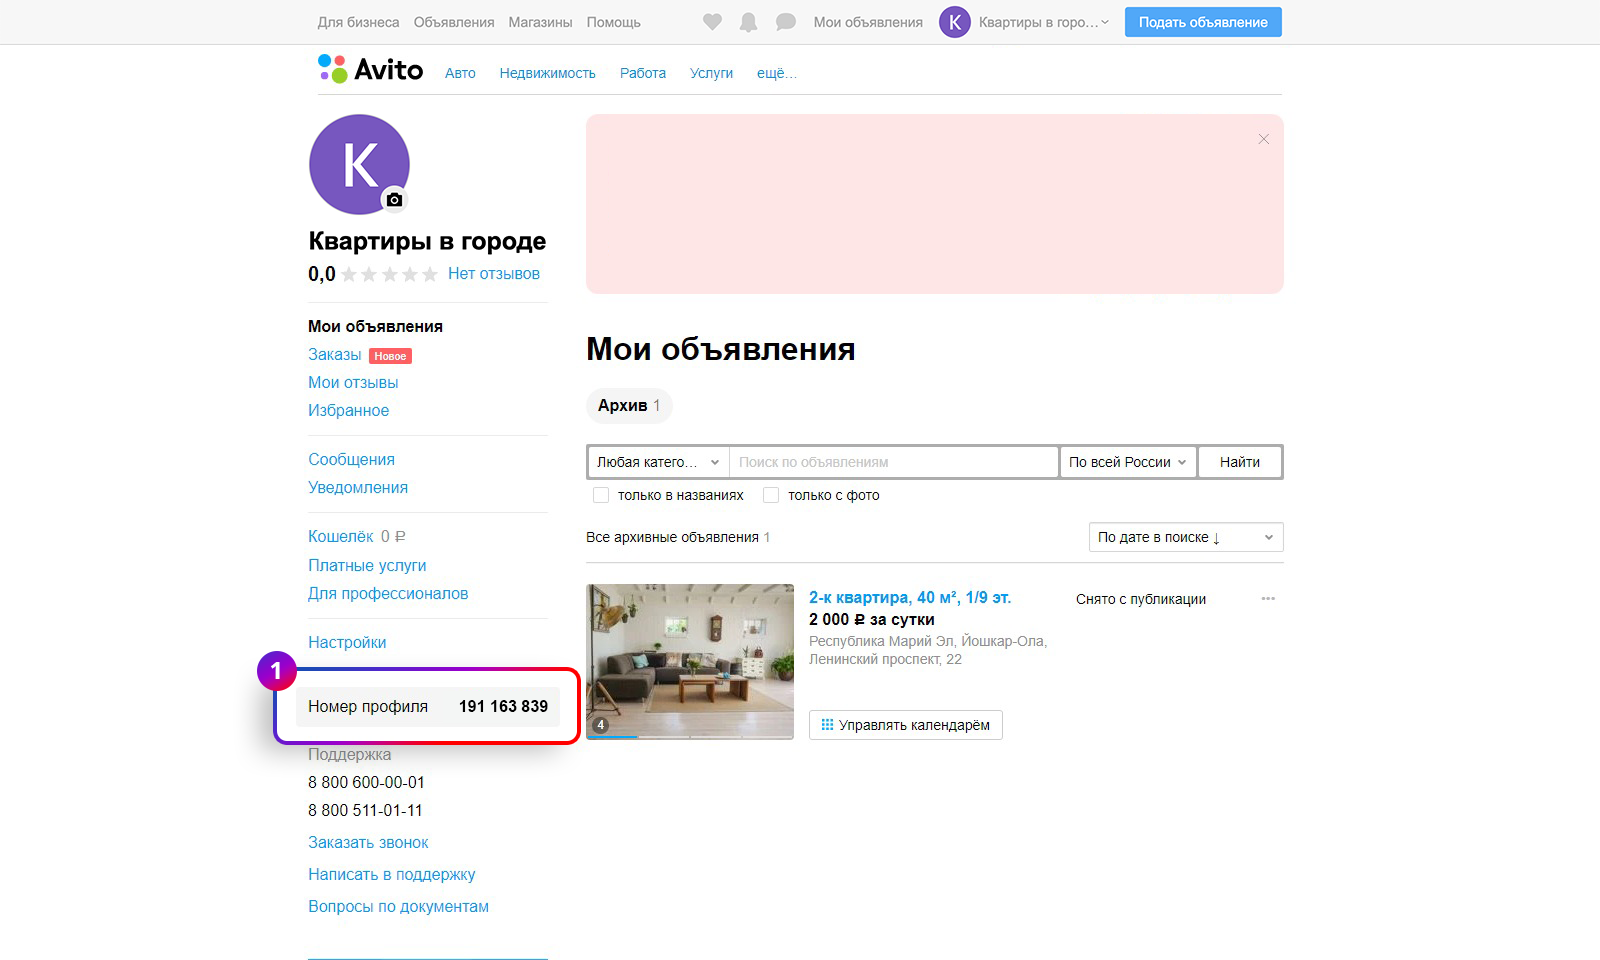Click 'Мои объявления' sidebar heading
The image size is (1600, 960).
point(375,327)
